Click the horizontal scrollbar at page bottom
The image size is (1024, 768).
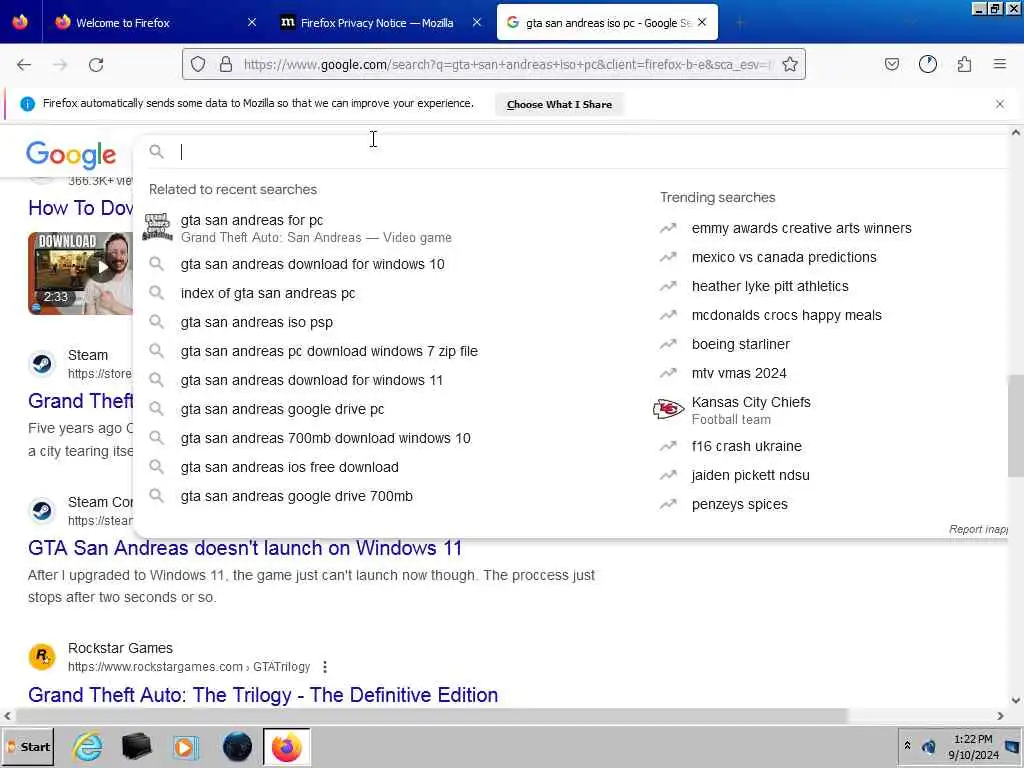(431, 716)
